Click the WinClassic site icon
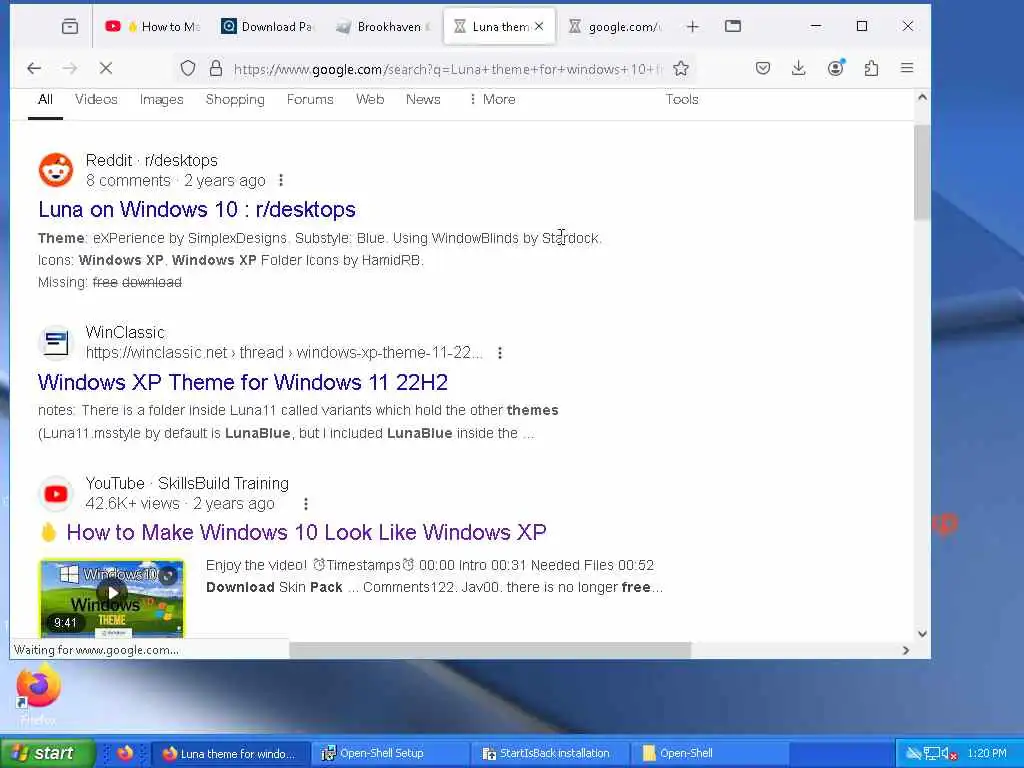The height and width of the screenshot is (768, 1024). point(56,342)
